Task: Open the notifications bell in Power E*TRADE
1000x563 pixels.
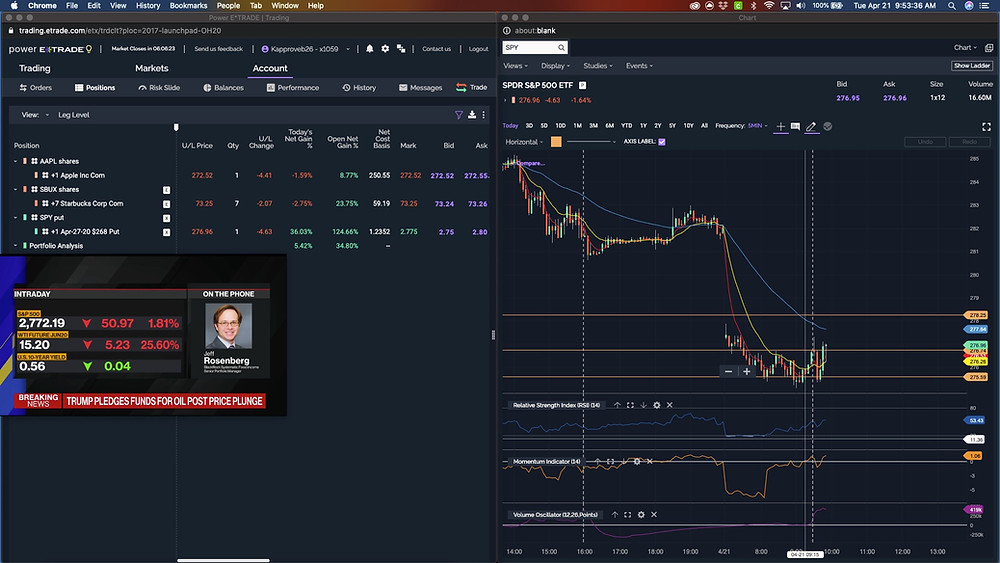Action: [369, 48]
